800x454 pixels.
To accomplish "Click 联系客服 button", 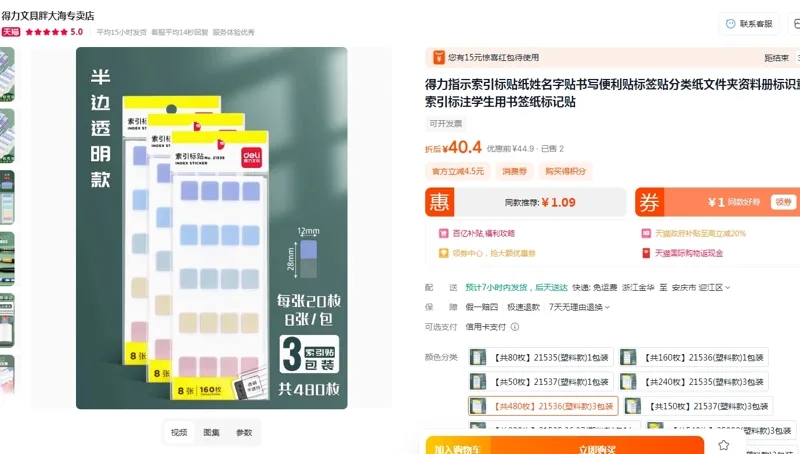I will [749, 24].
